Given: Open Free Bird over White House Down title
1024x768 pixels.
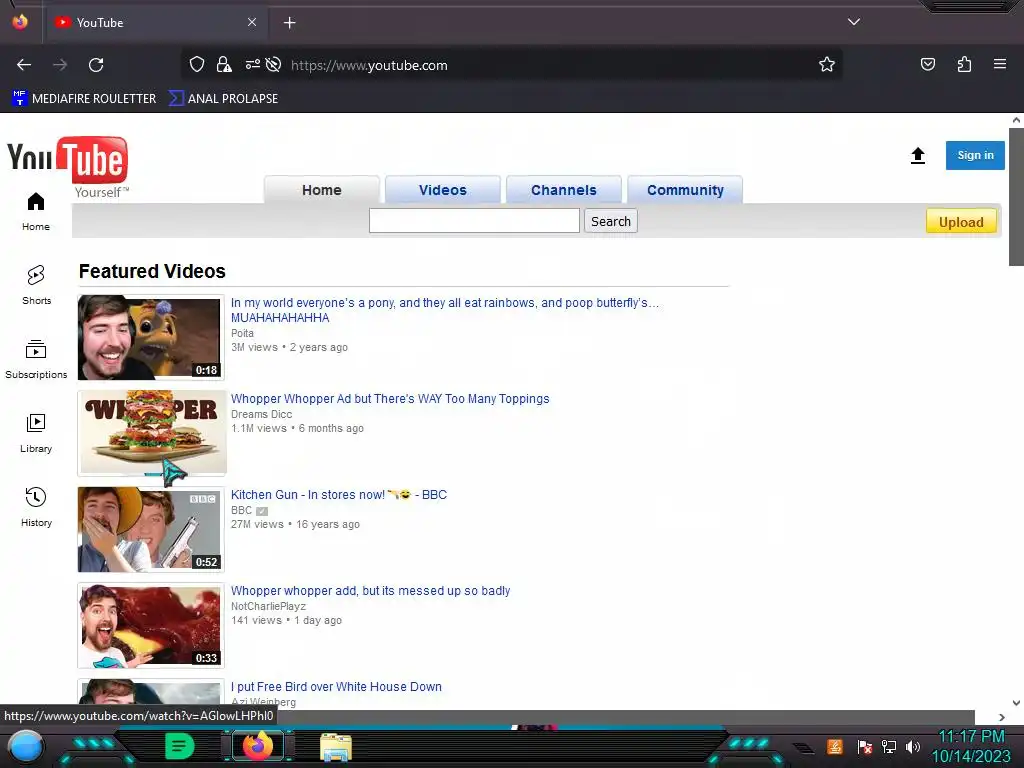Looking at the screenshot, I should 336,687.
